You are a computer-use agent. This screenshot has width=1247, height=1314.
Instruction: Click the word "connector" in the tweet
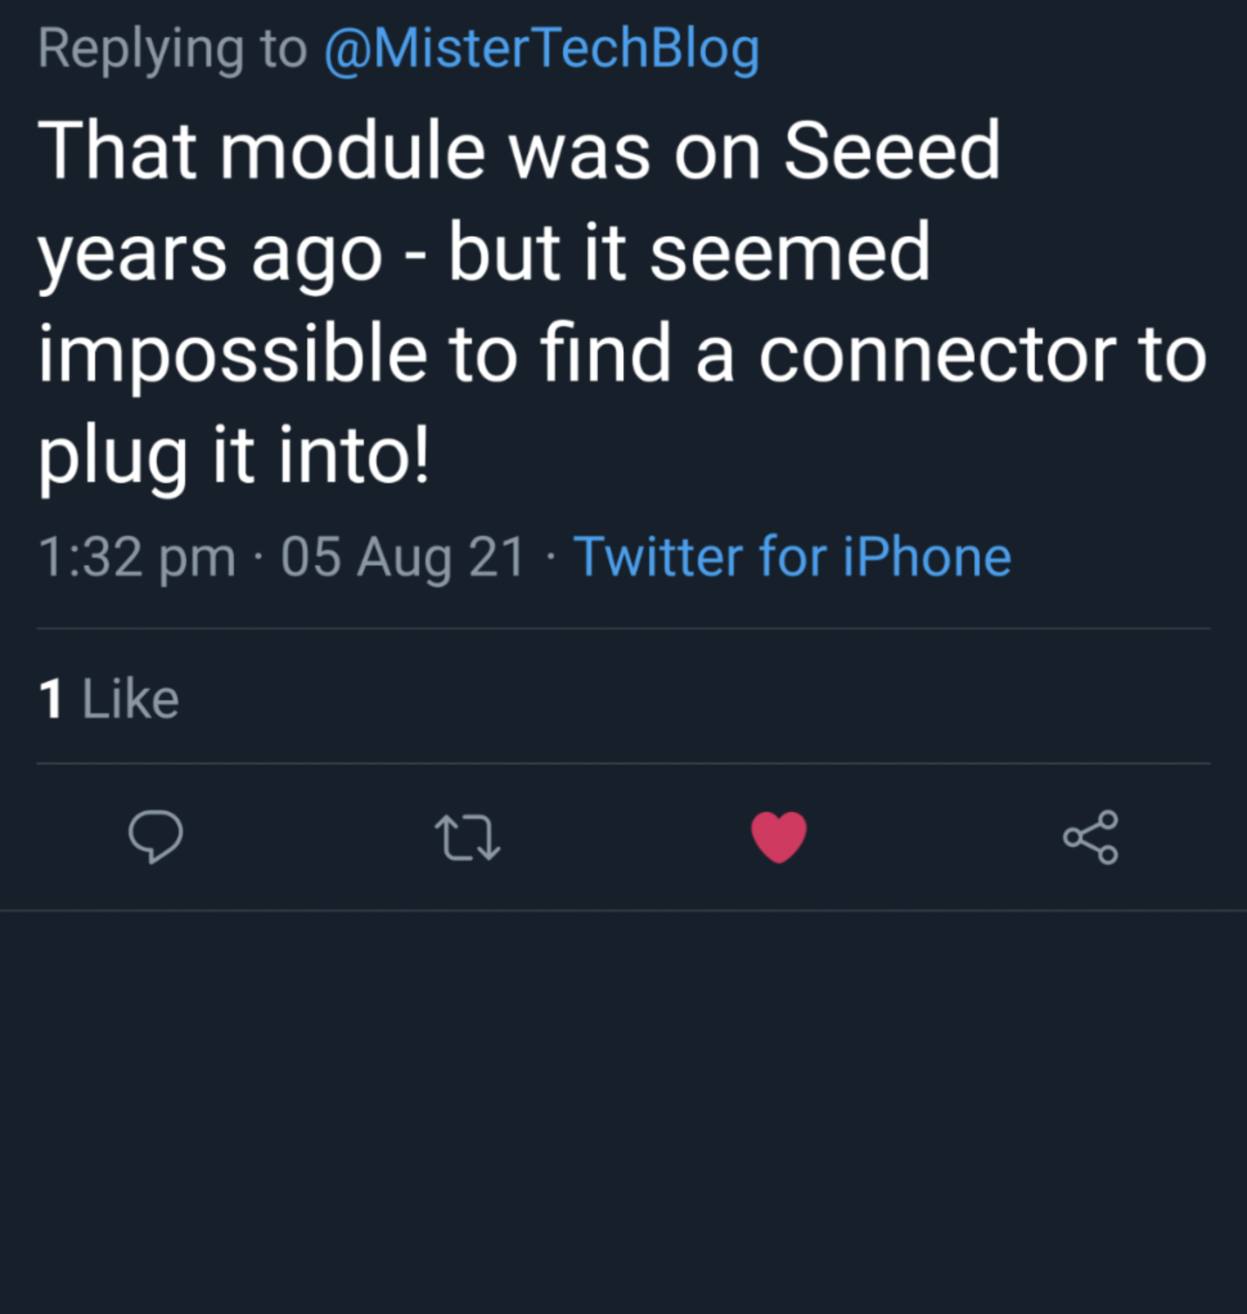[936, 354]
